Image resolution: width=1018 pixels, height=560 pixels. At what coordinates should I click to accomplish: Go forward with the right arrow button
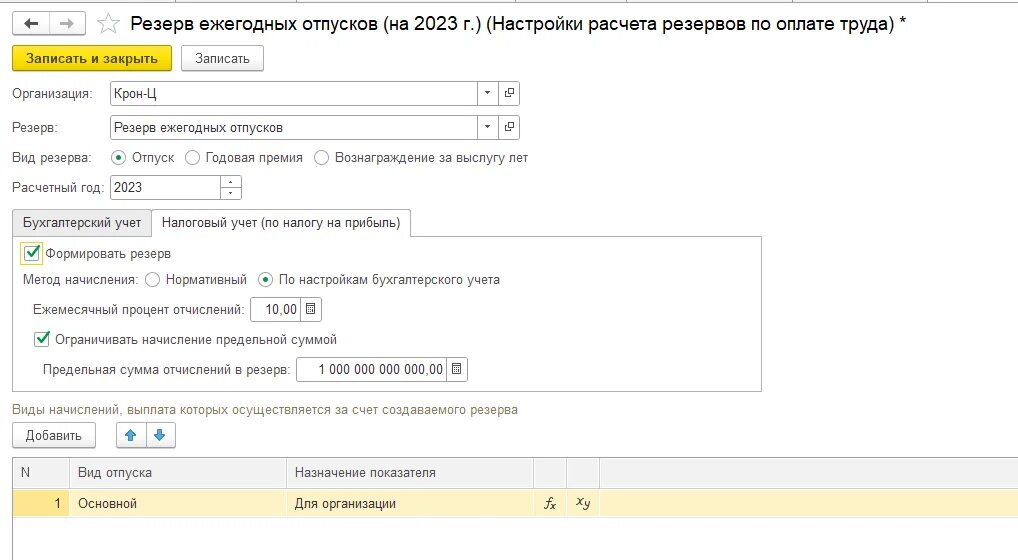(67, 24)
